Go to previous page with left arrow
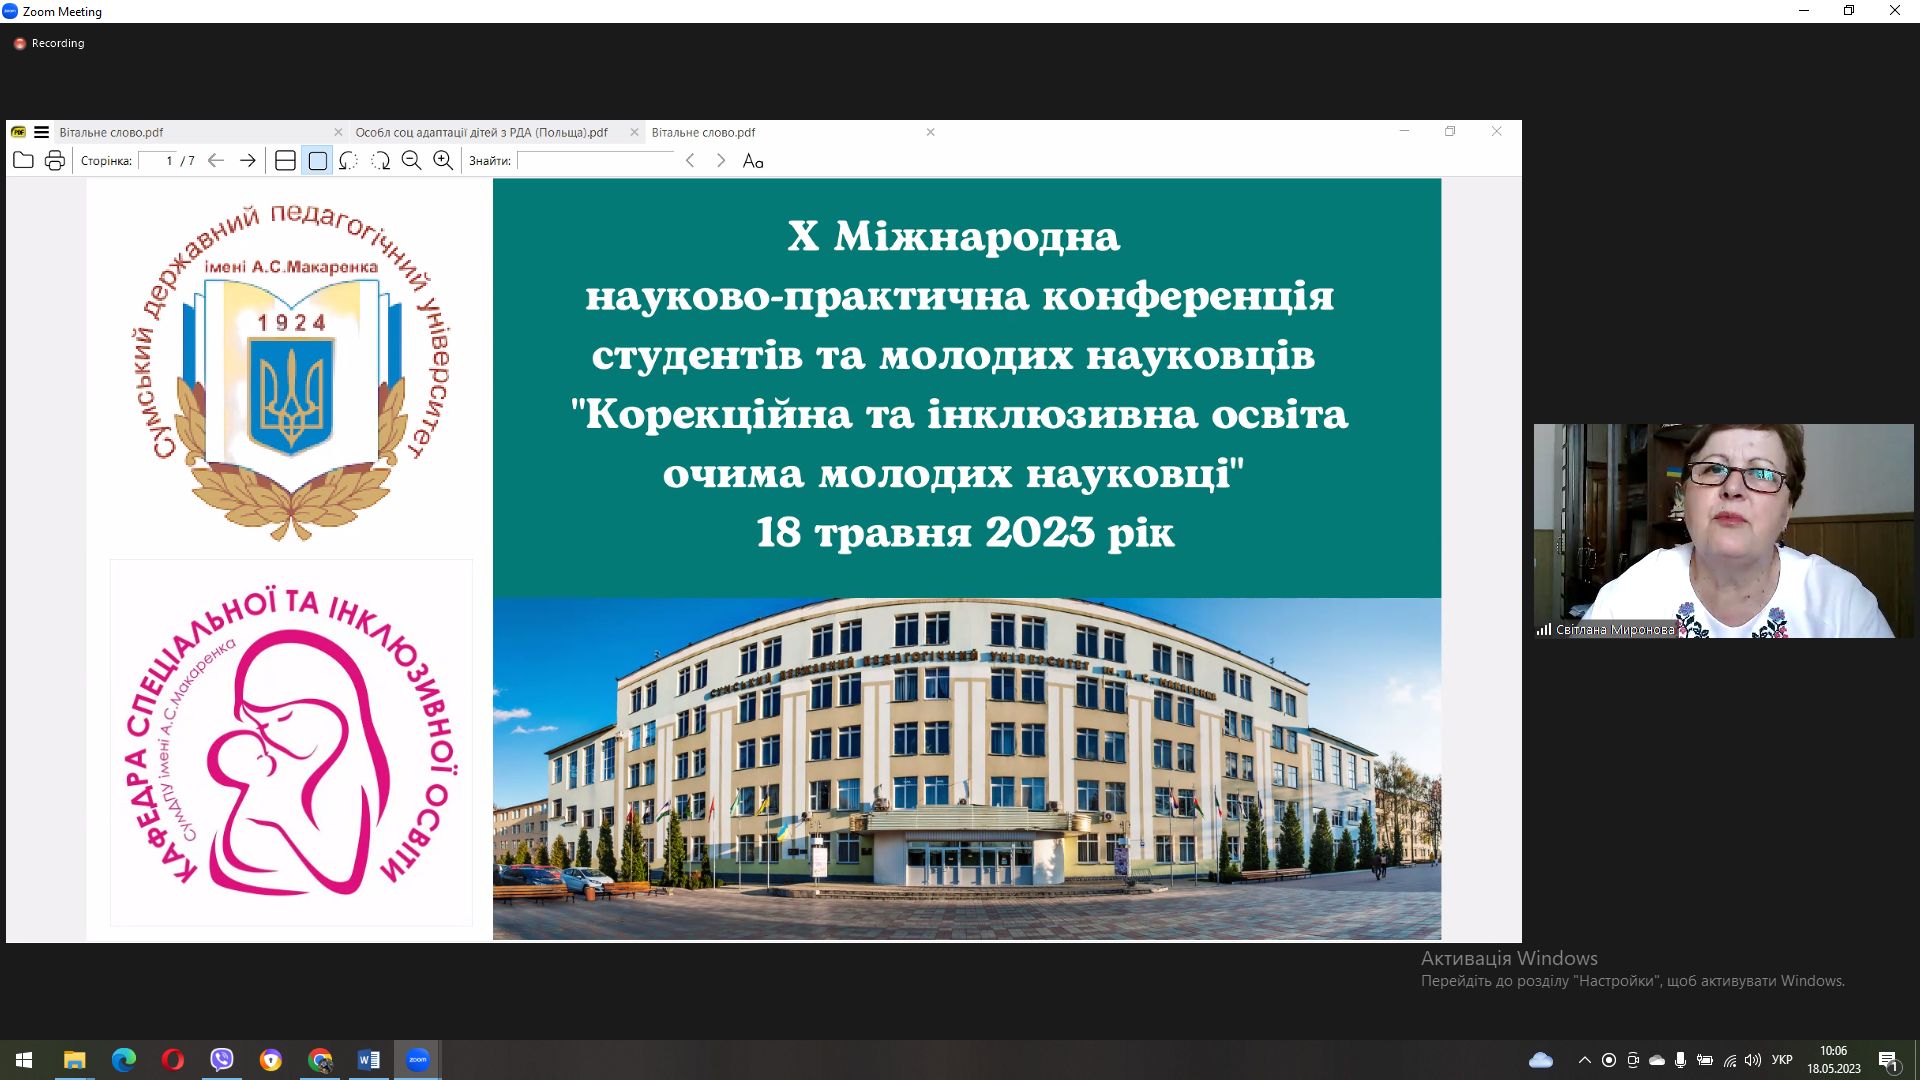Viewport: 1920px width, 1080px height. click(x=215, y=160)
